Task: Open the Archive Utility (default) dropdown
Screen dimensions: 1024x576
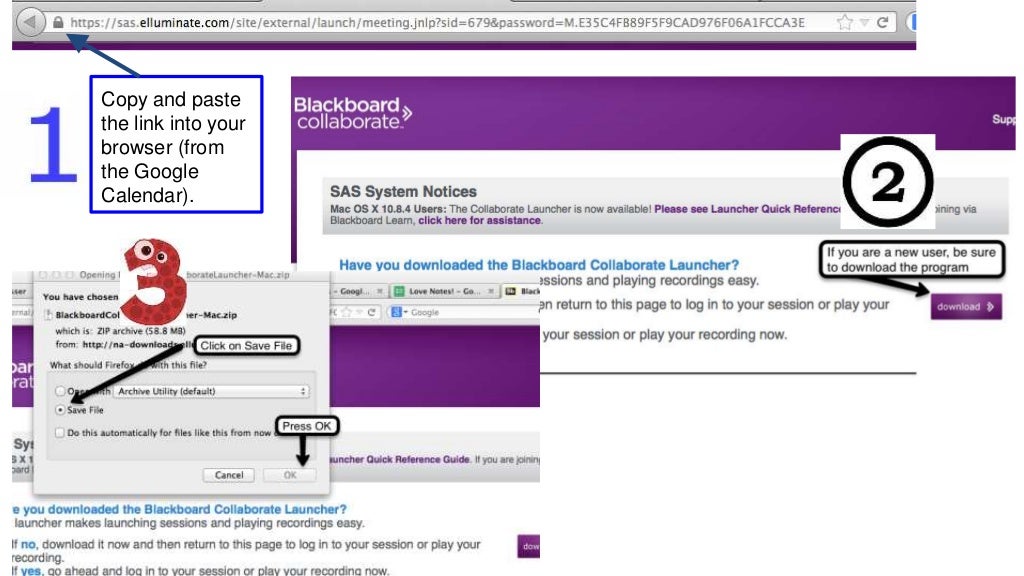Action: click(x=212, y=391)
